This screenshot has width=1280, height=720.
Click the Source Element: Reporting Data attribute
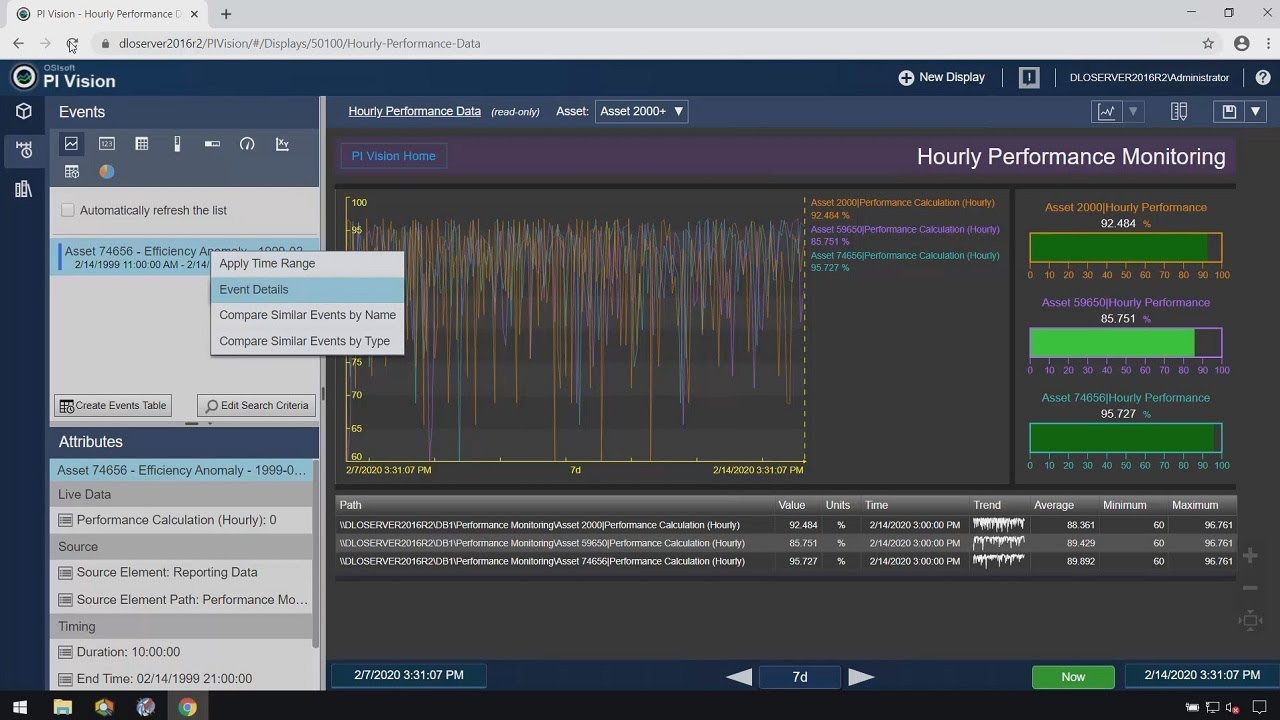(x=181, y=573)
